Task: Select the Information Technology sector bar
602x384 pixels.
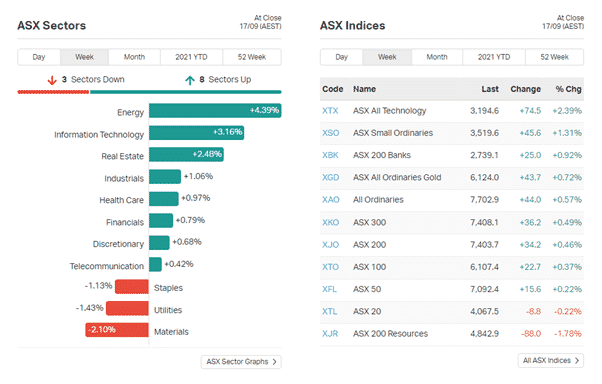Action: (x=197, y=132)
